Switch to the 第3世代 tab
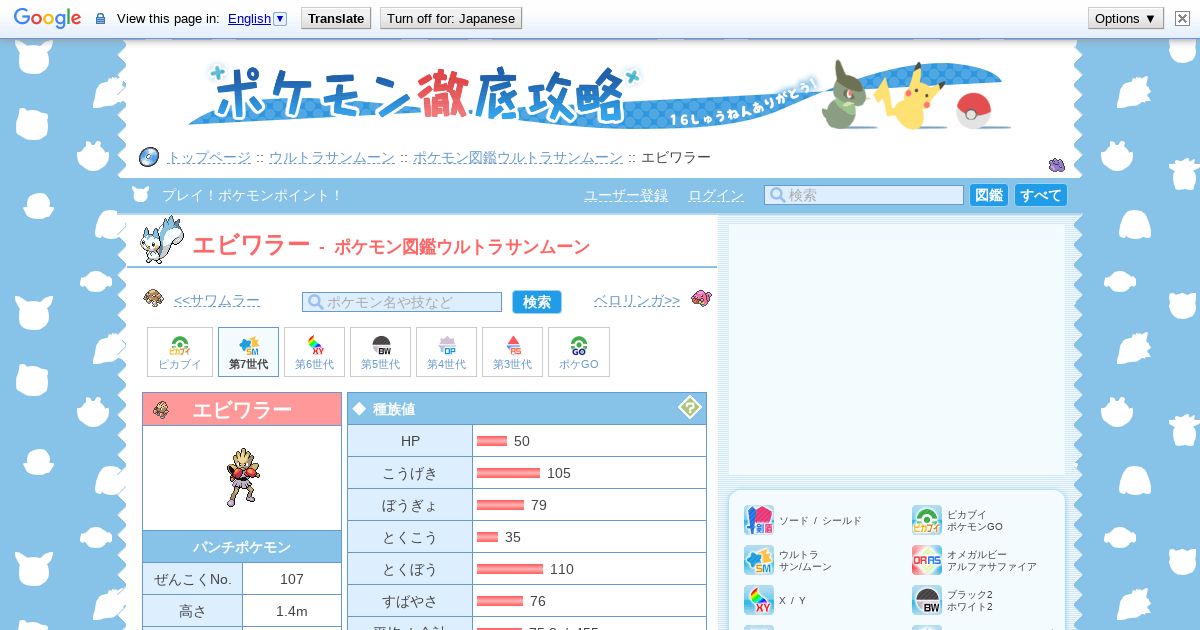Viewport: 1200px width, 630px height. [x=512, y=352]
